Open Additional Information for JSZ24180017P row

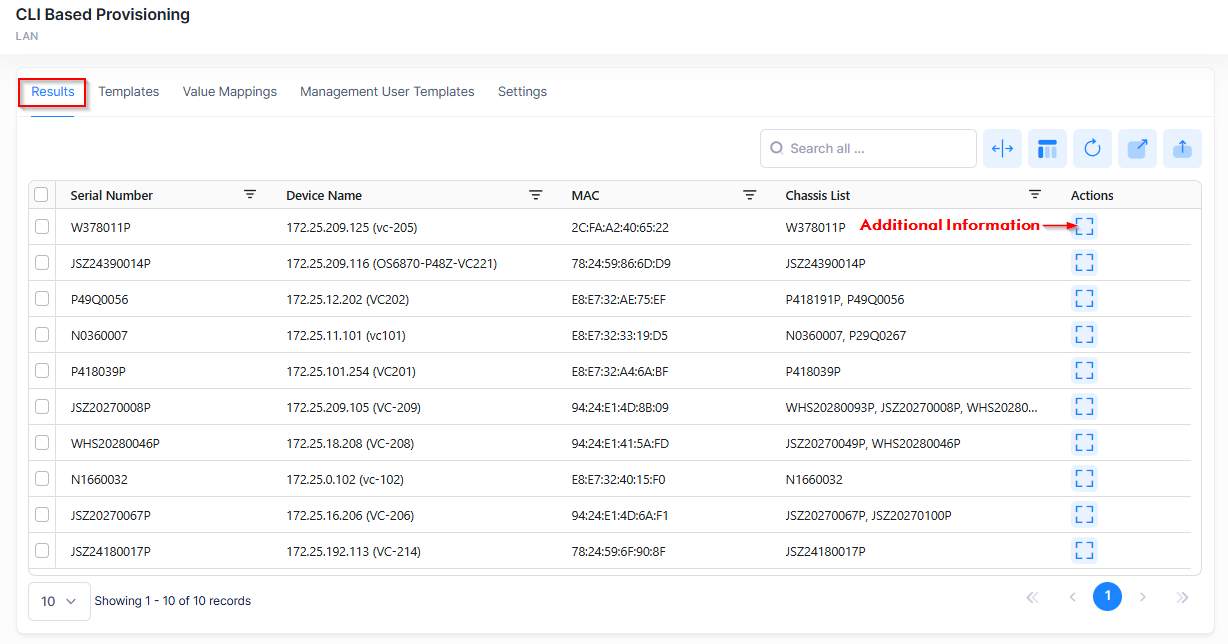click(1084, 551)
